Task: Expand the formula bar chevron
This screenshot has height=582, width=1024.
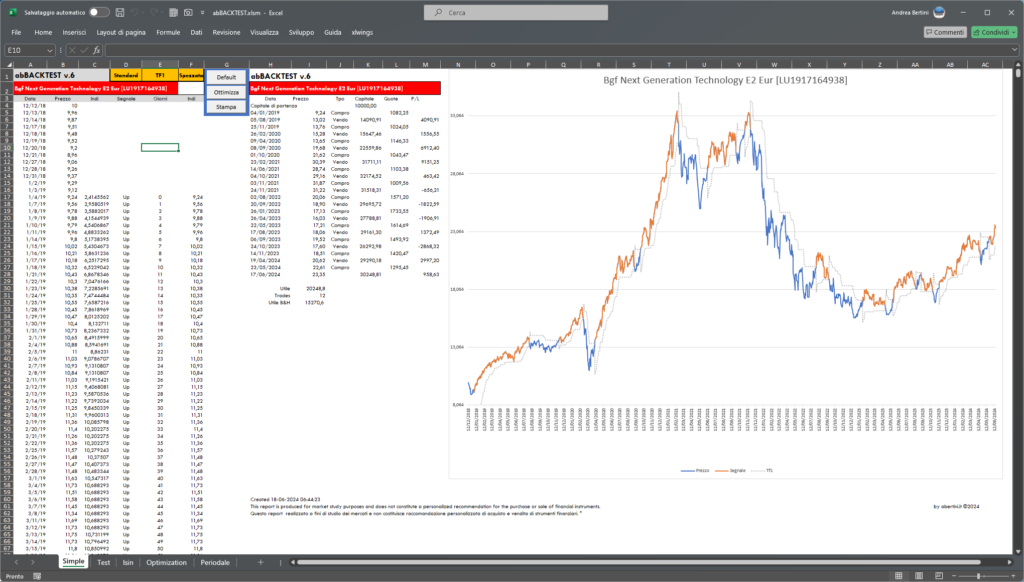Action: click(x=1014, y=50)
